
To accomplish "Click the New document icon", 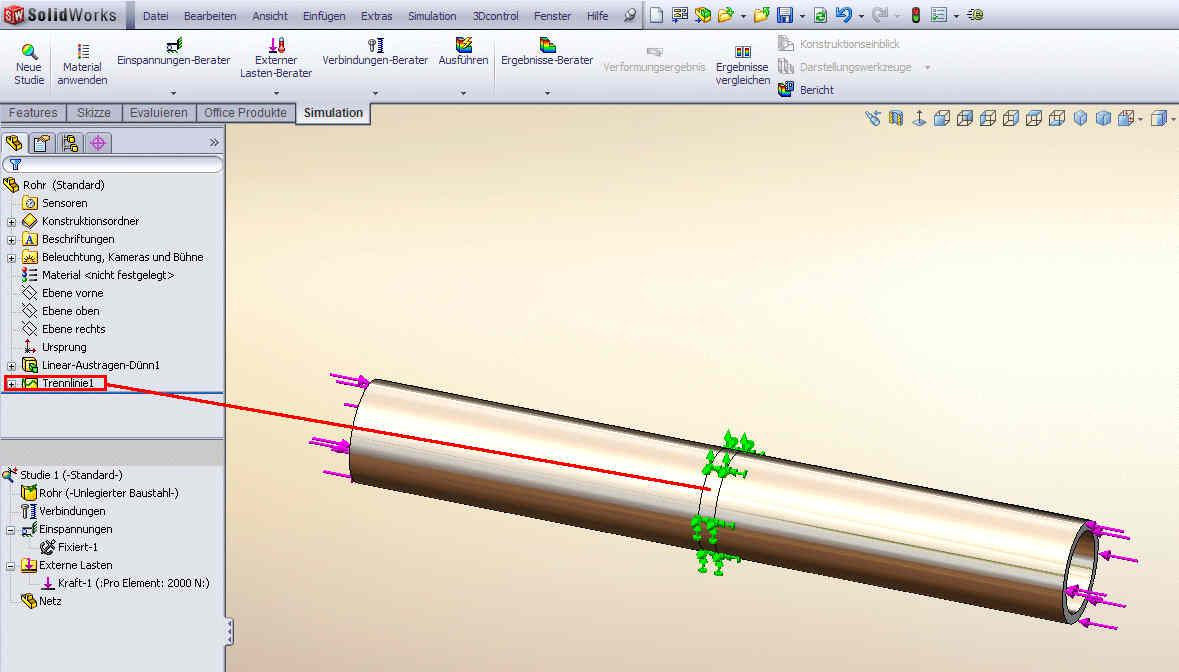I will [656, 15].
